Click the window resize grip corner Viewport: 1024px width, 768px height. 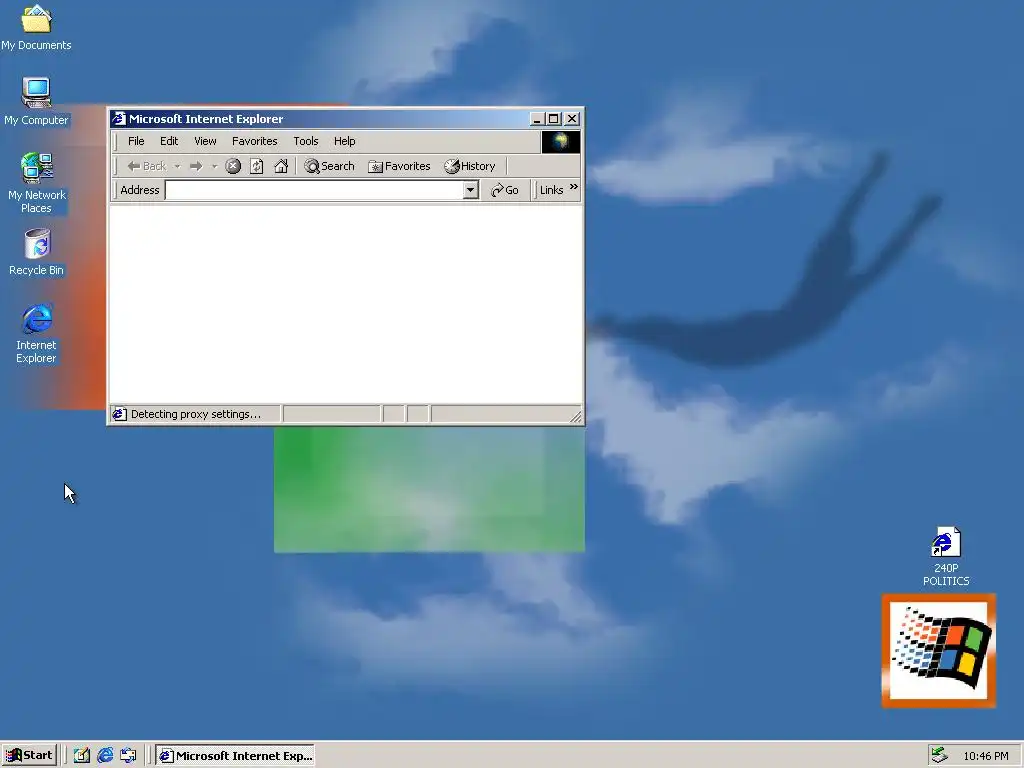(575, 416)
